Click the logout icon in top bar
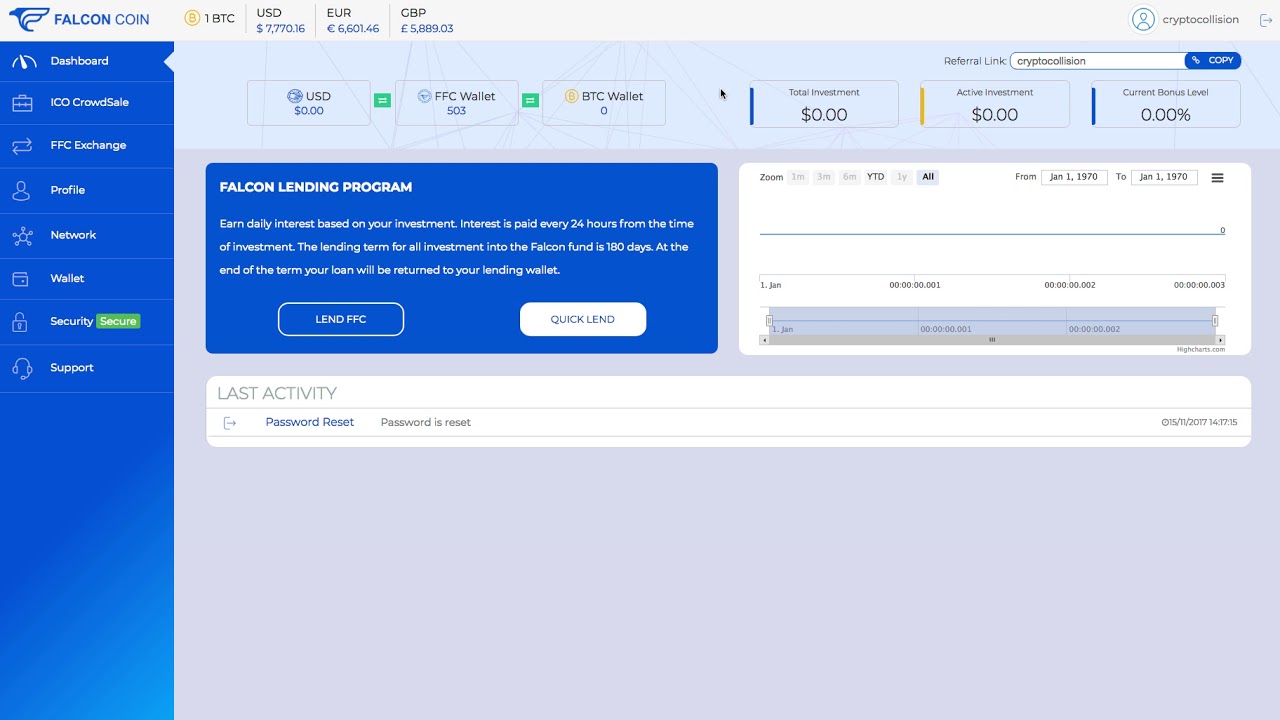The width and height of the screenshot is (1280, 720). tap(1265, 20)
